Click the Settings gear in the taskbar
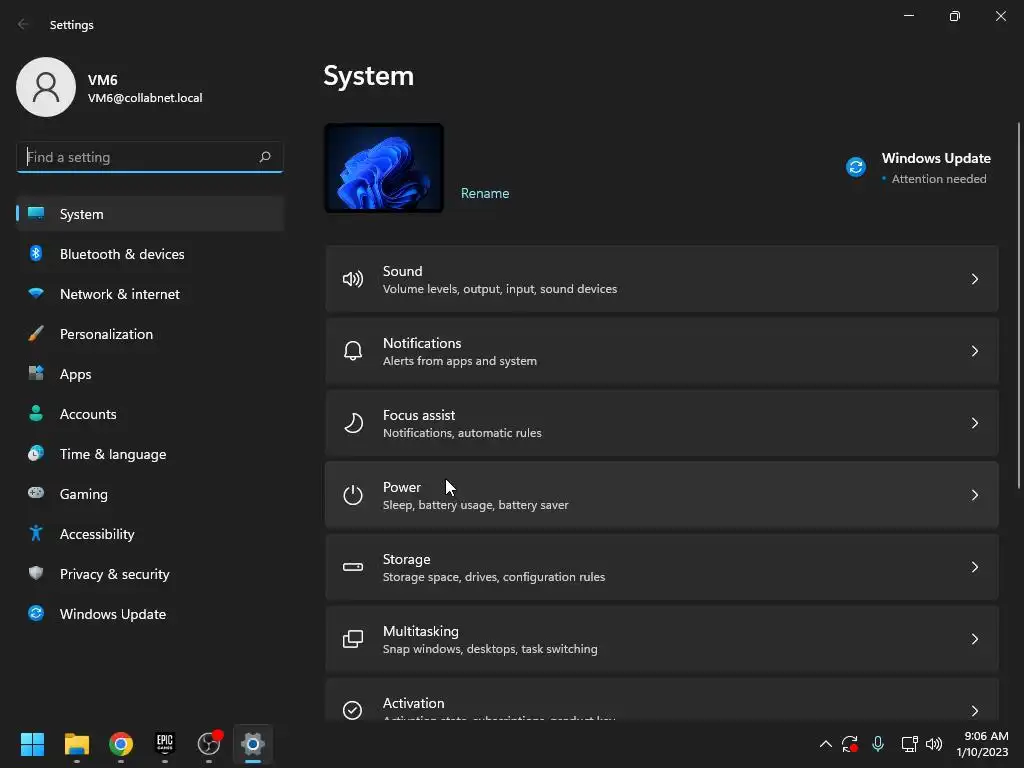The image size is (1024, 768). click(x=253, y=744)
